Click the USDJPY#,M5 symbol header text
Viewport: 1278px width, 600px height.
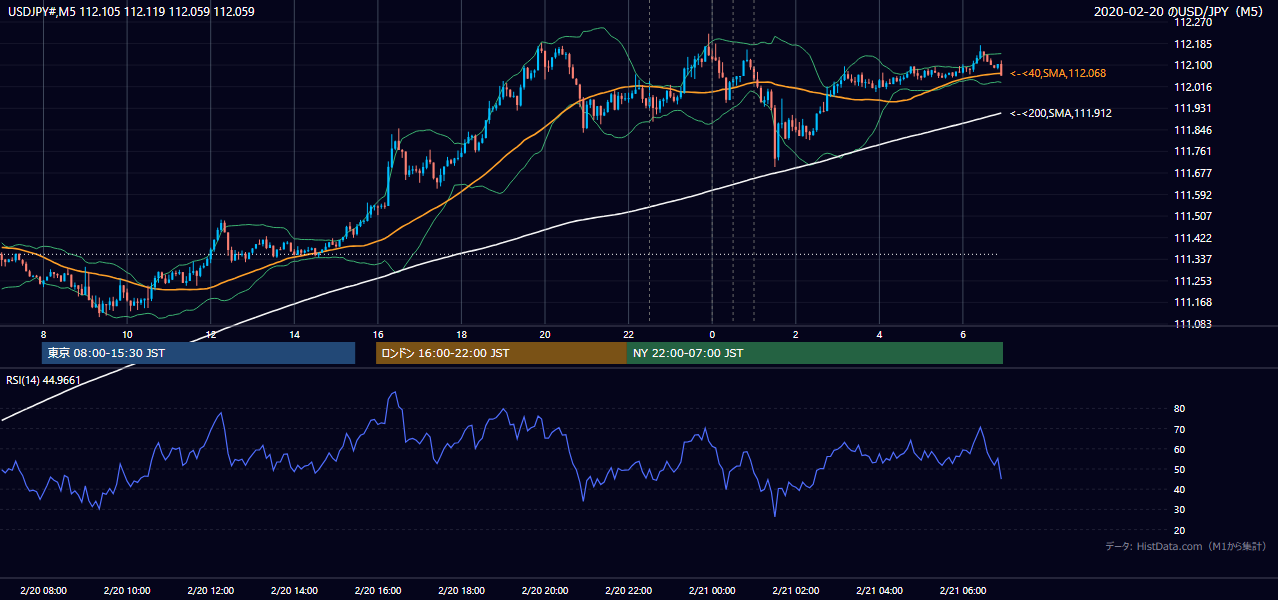pos(130,12)
